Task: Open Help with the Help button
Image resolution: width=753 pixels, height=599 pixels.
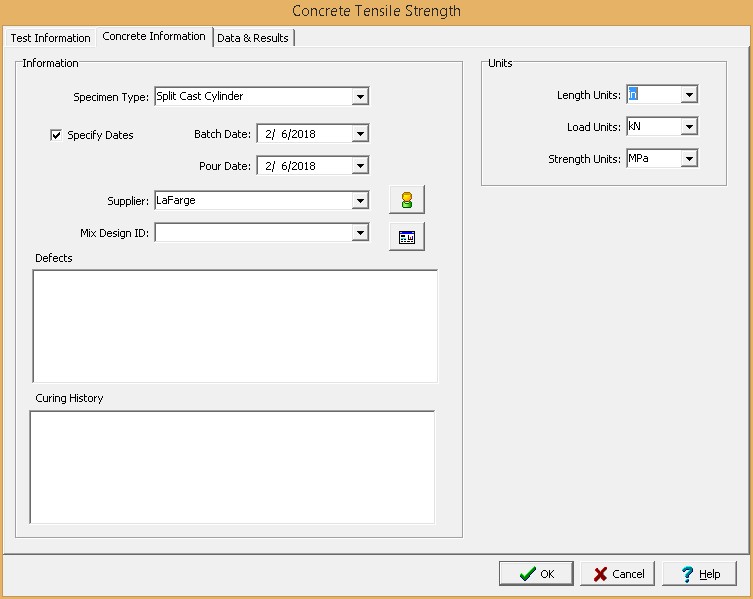Action: pos(700,574)
